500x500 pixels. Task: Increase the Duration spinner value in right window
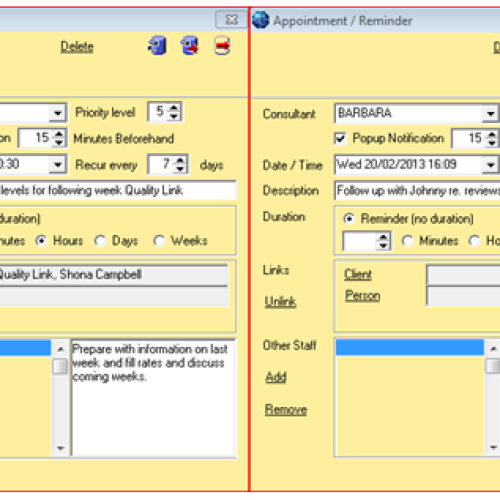(x=383, y=237)
